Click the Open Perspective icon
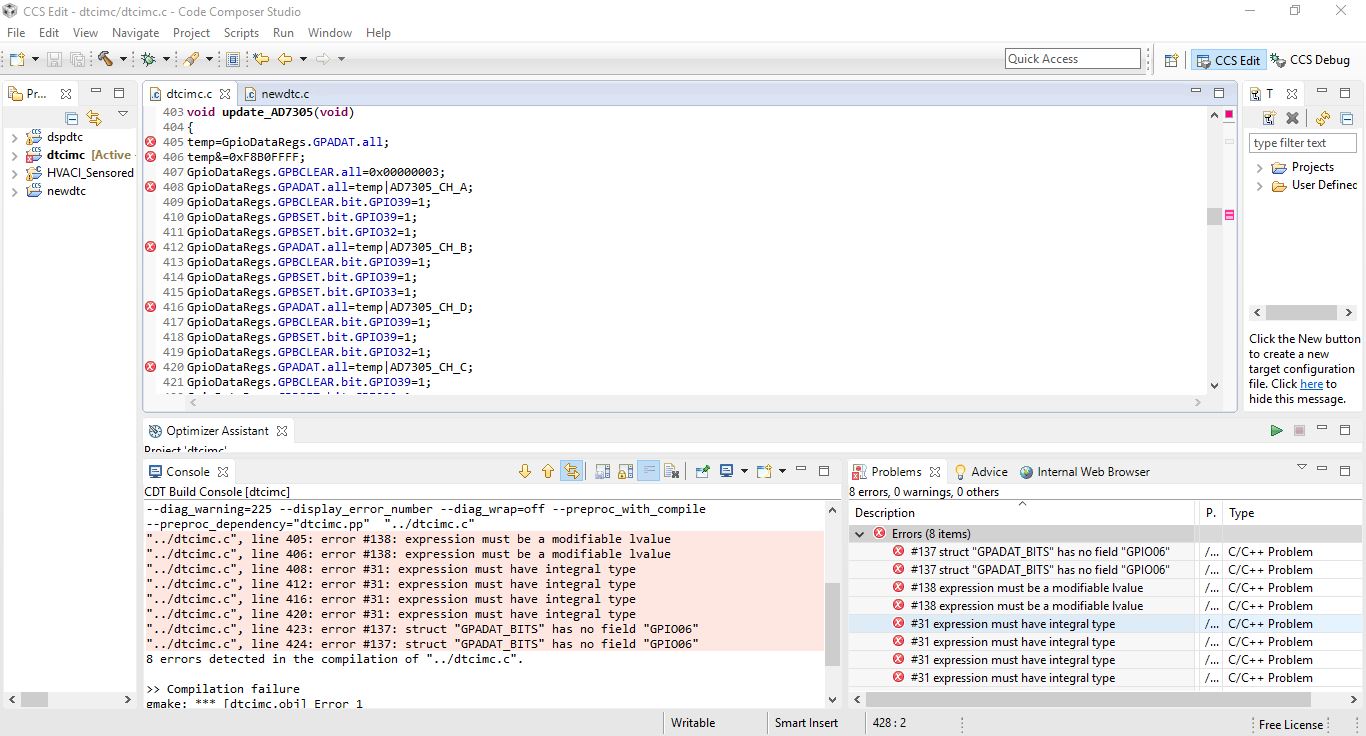The width and height of the screenshot is (1366, 736). [x=1171, y=60]
